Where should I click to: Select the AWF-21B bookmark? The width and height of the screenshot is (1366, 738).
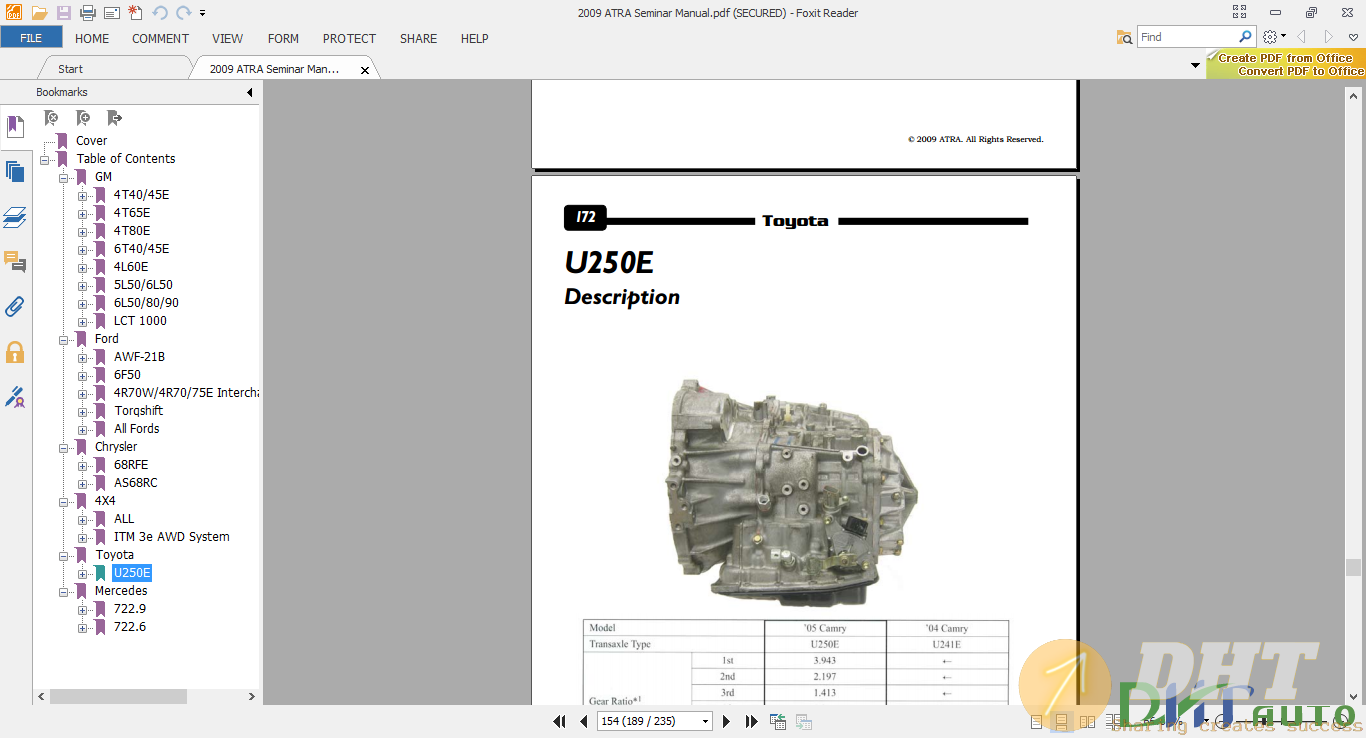(x=139, y=357)
